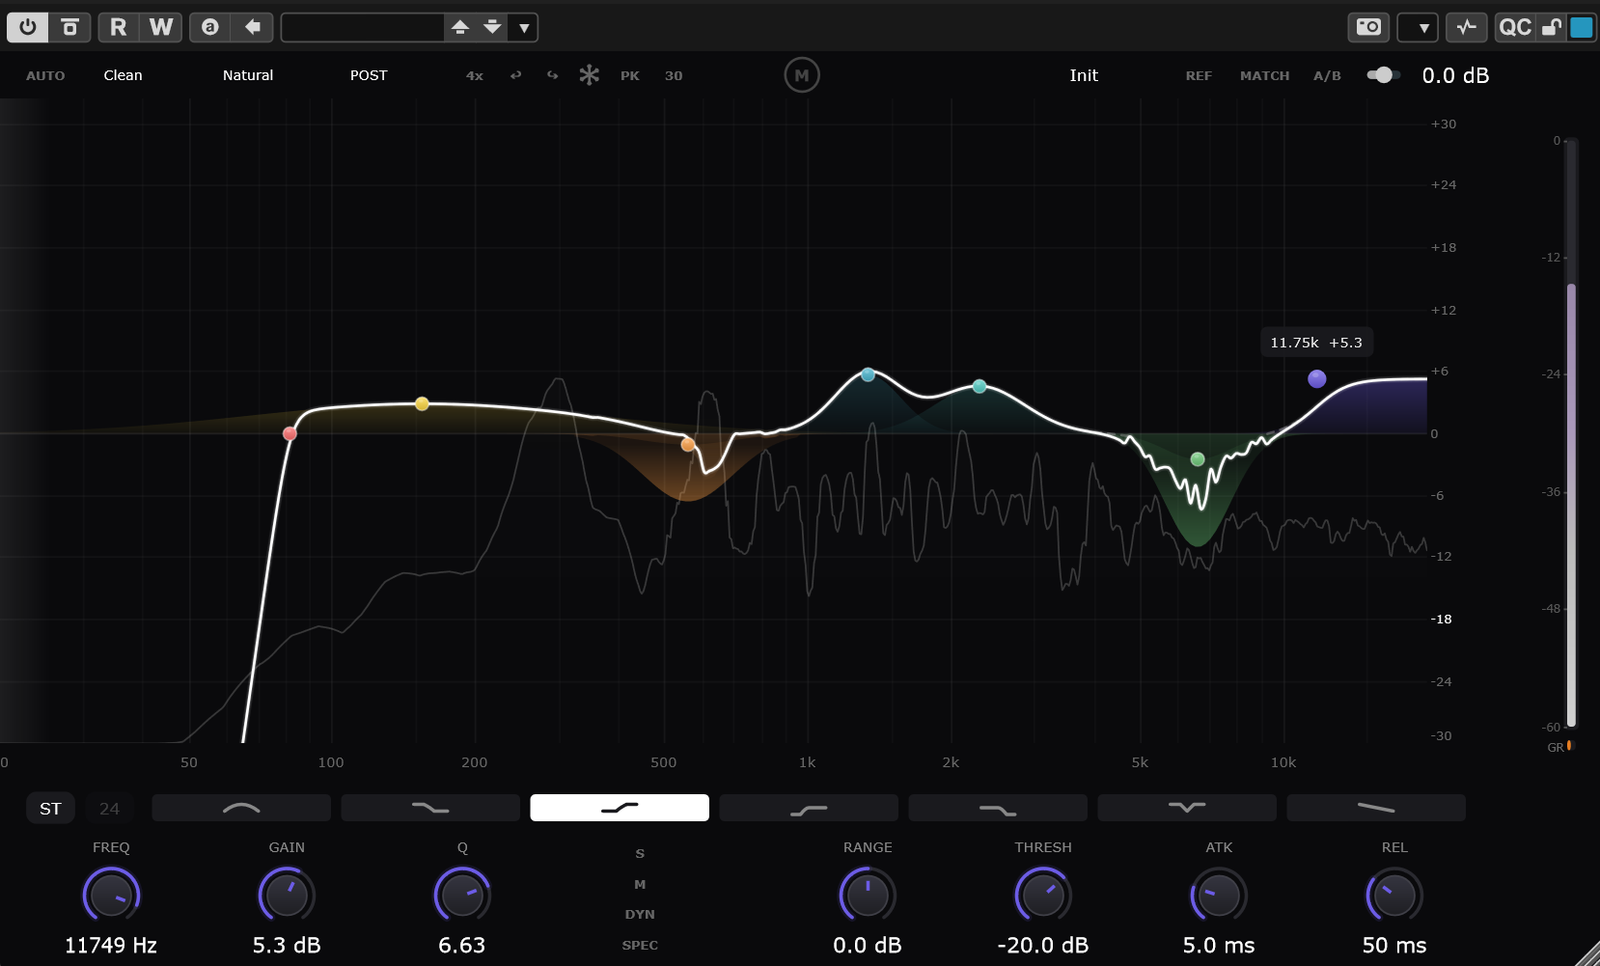Click the camera snapshot icon
The image size is (1600, 966).
1368,27
